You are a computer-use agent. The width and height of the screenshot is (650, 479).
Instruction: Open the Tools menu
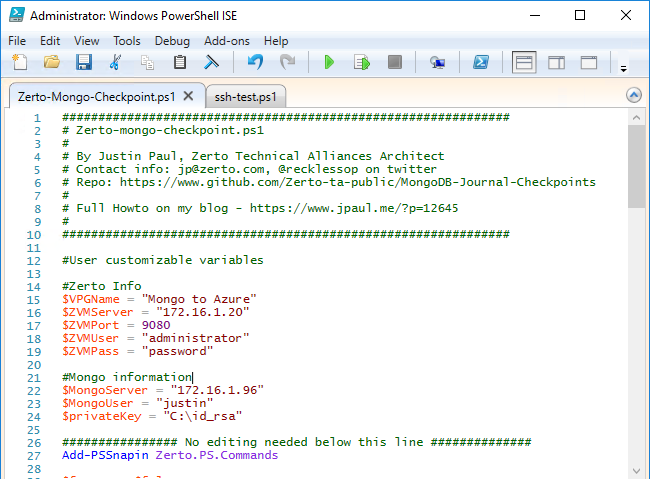click(127, 41)
